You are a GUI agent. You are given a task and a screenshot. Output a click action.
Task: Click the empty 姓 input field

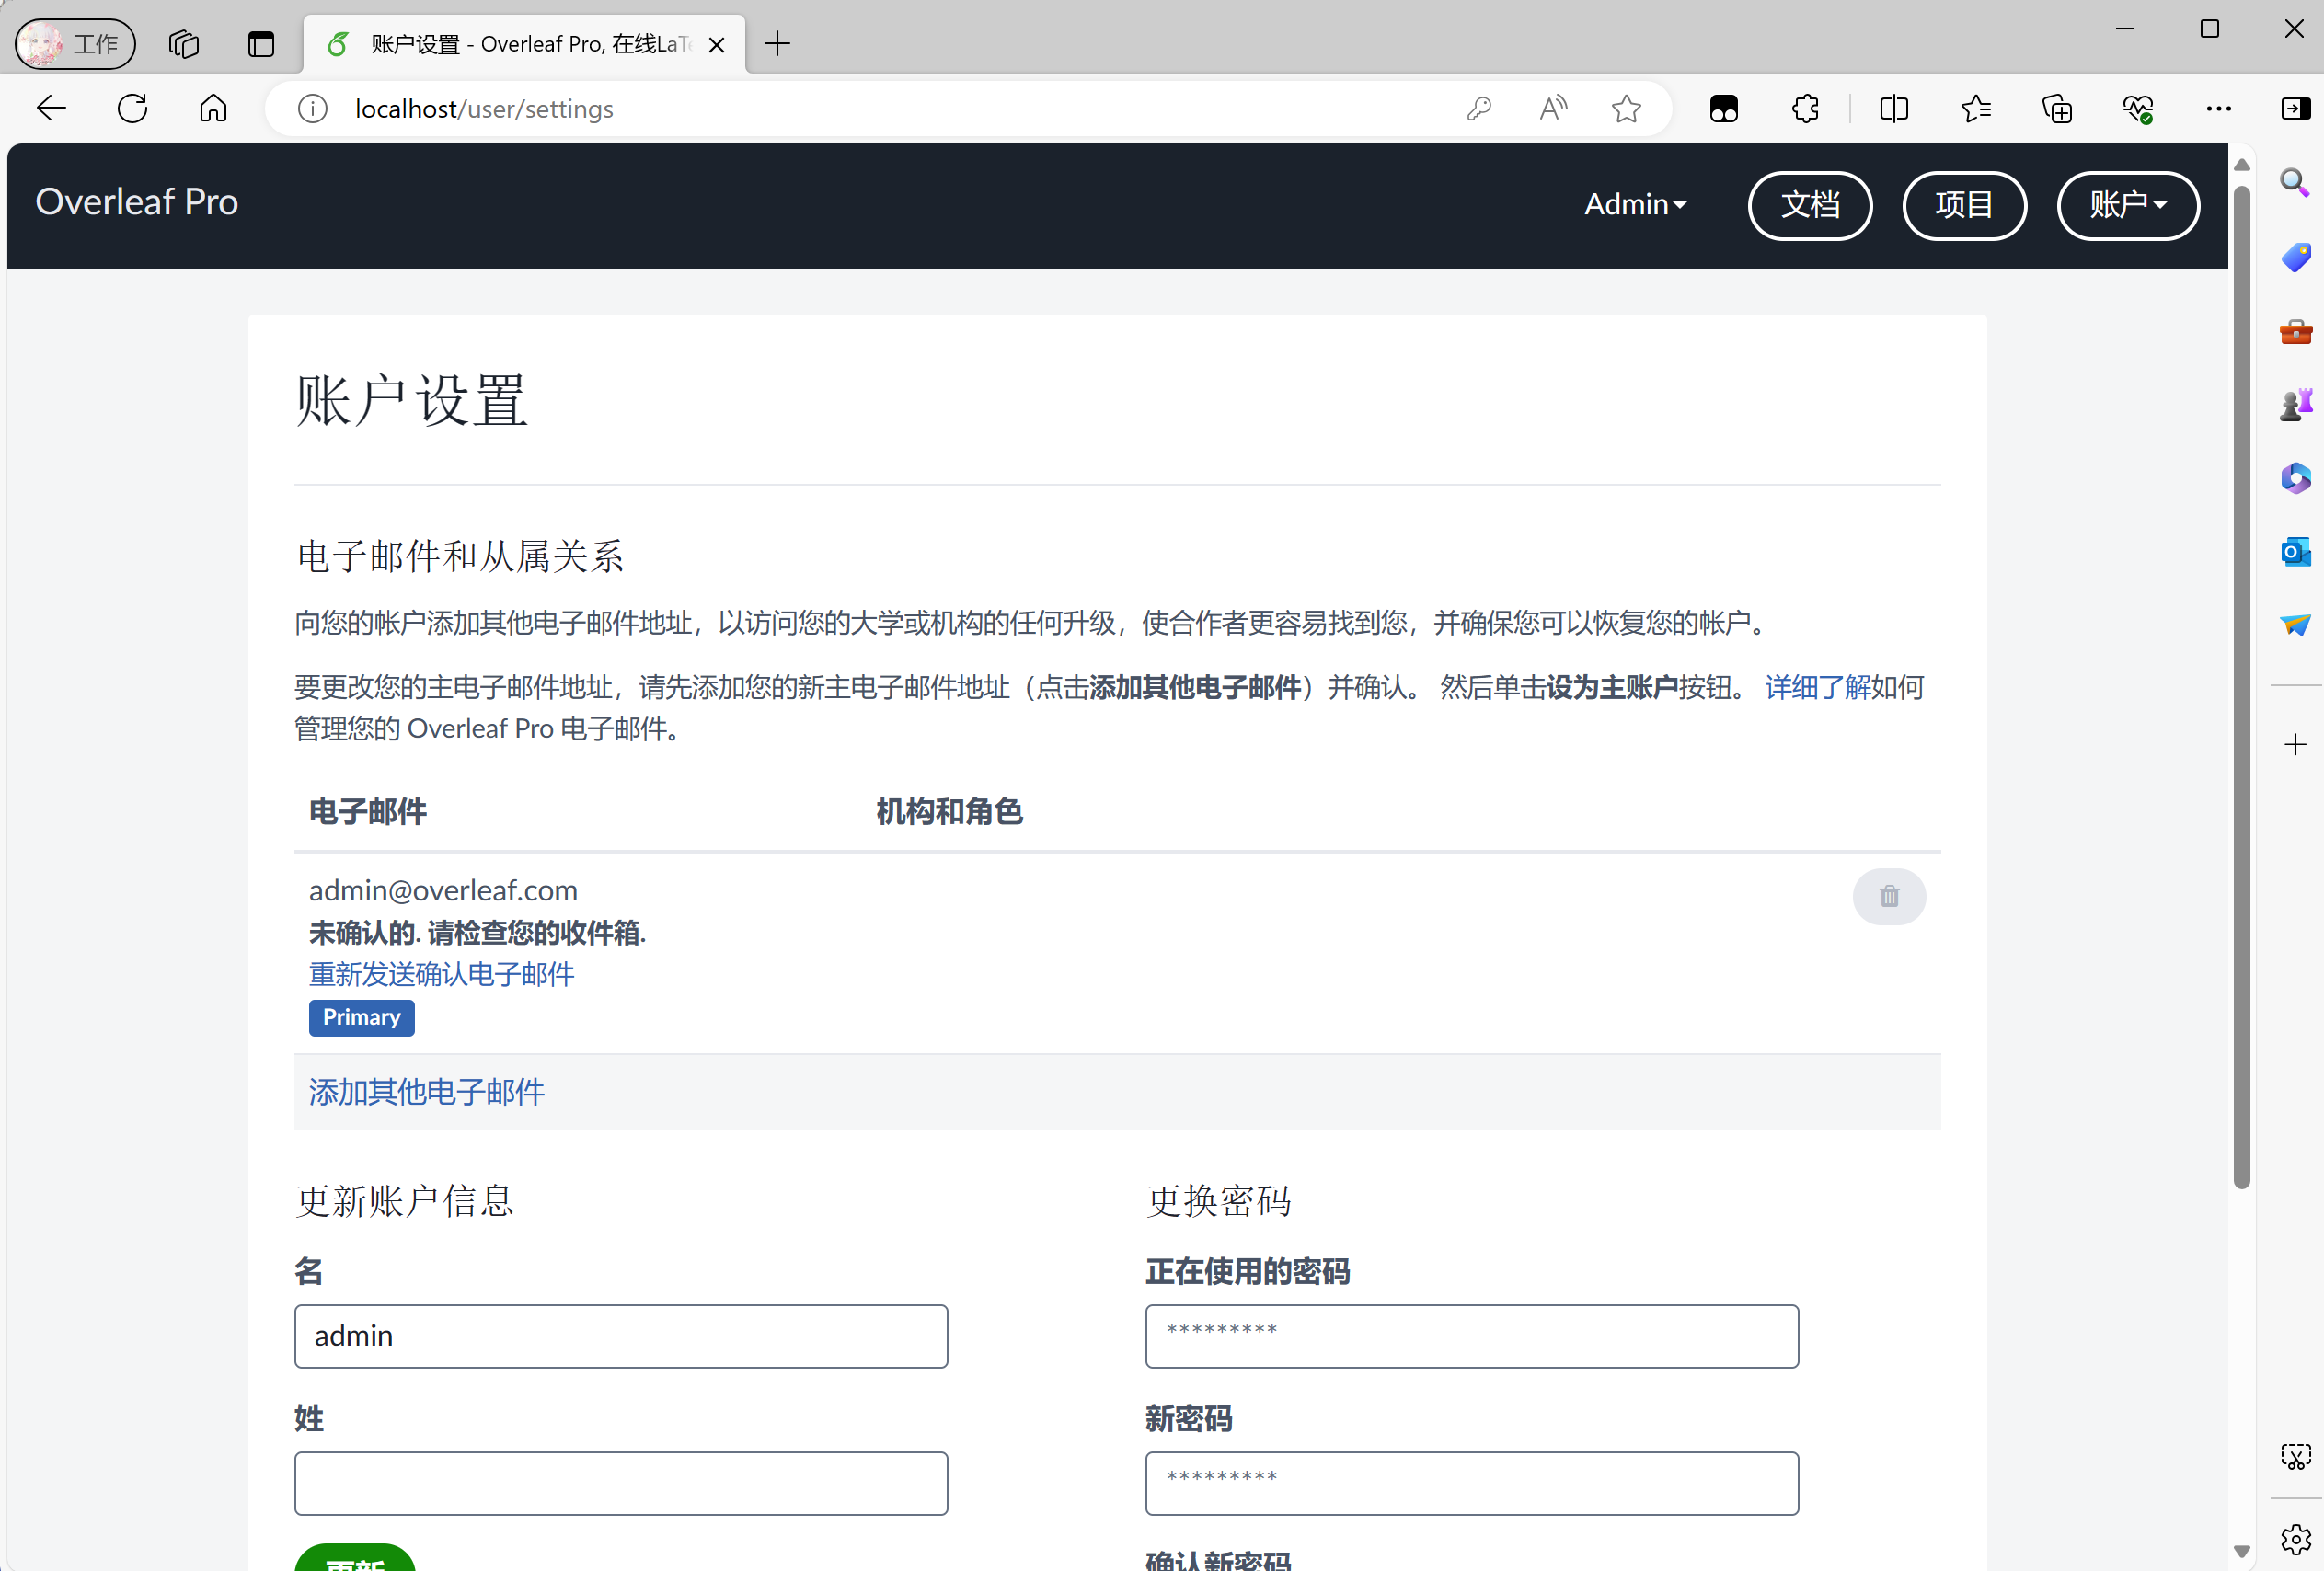pyautogui.click(x=621, y=1483)
